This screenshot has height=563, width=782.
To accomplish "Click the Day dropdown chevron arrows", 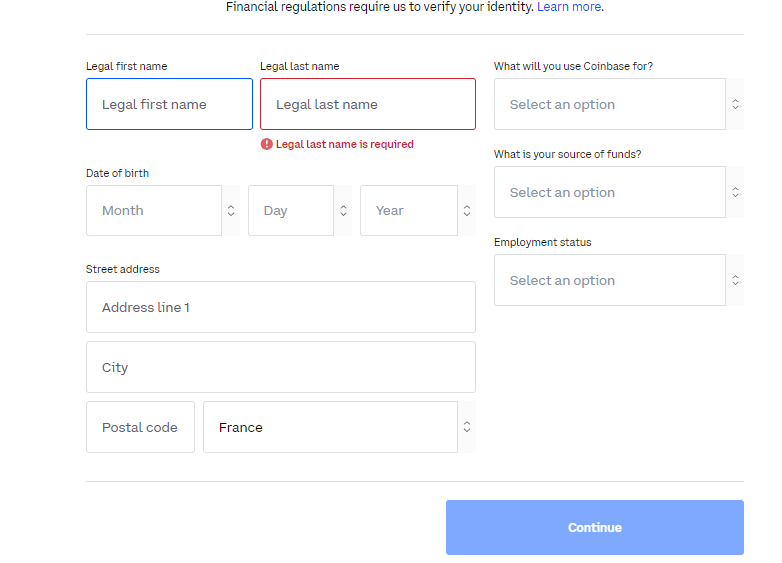I will pyautogui.click(x=343, y=210).
